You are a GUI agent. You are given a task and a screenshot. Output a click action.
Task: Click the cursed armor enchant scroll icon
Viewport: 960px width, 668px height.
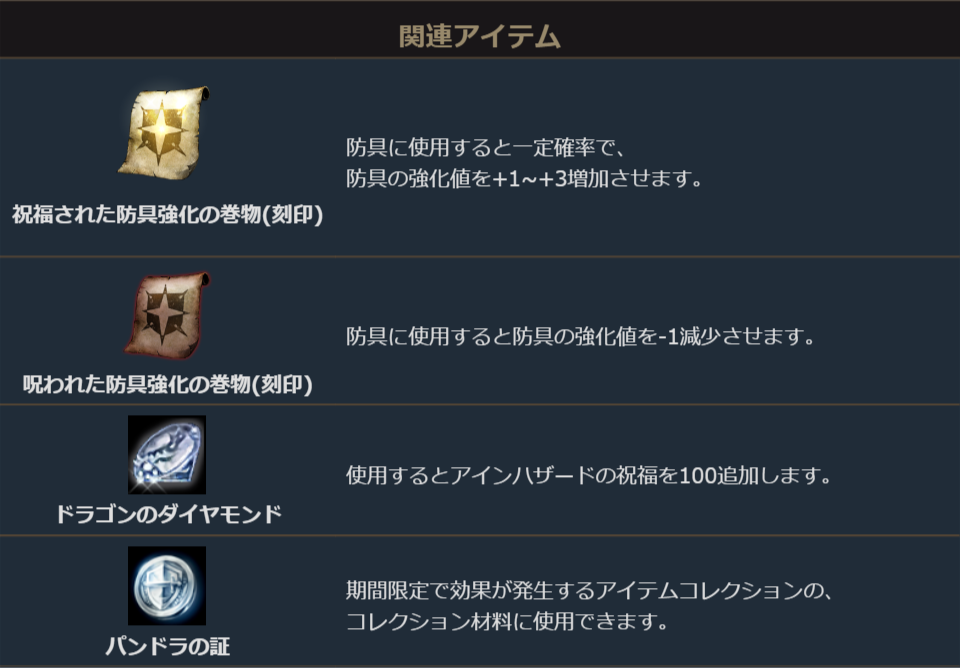[167, 314]
